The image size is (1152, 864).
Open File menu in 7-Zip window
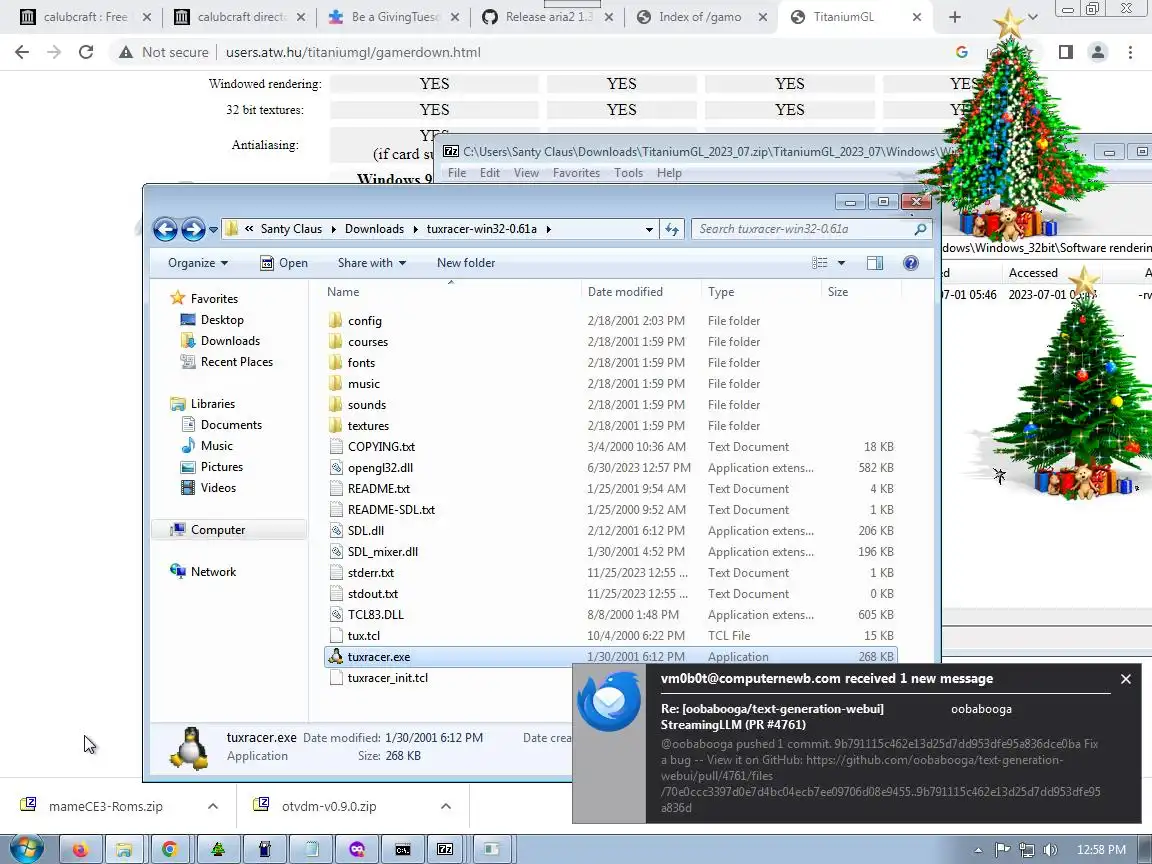coord(457,173)
